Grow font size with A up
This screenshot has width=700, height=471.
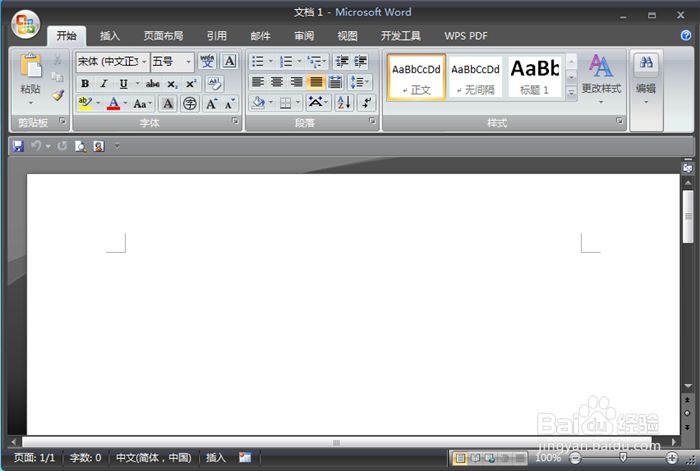coord(211,104)
